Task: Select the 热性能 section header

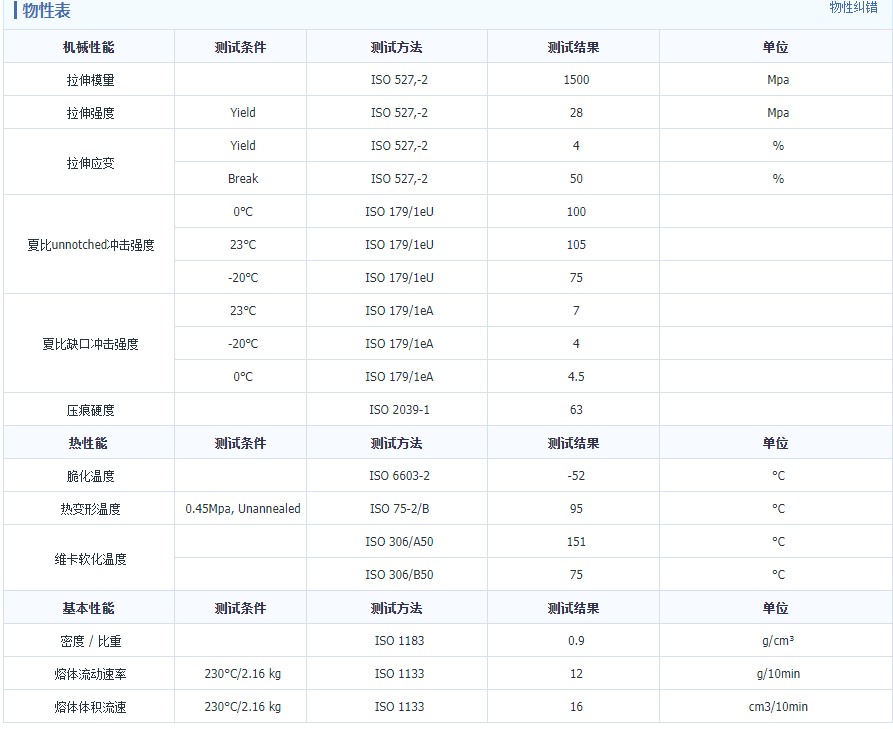Action: [x=89, y=443]
